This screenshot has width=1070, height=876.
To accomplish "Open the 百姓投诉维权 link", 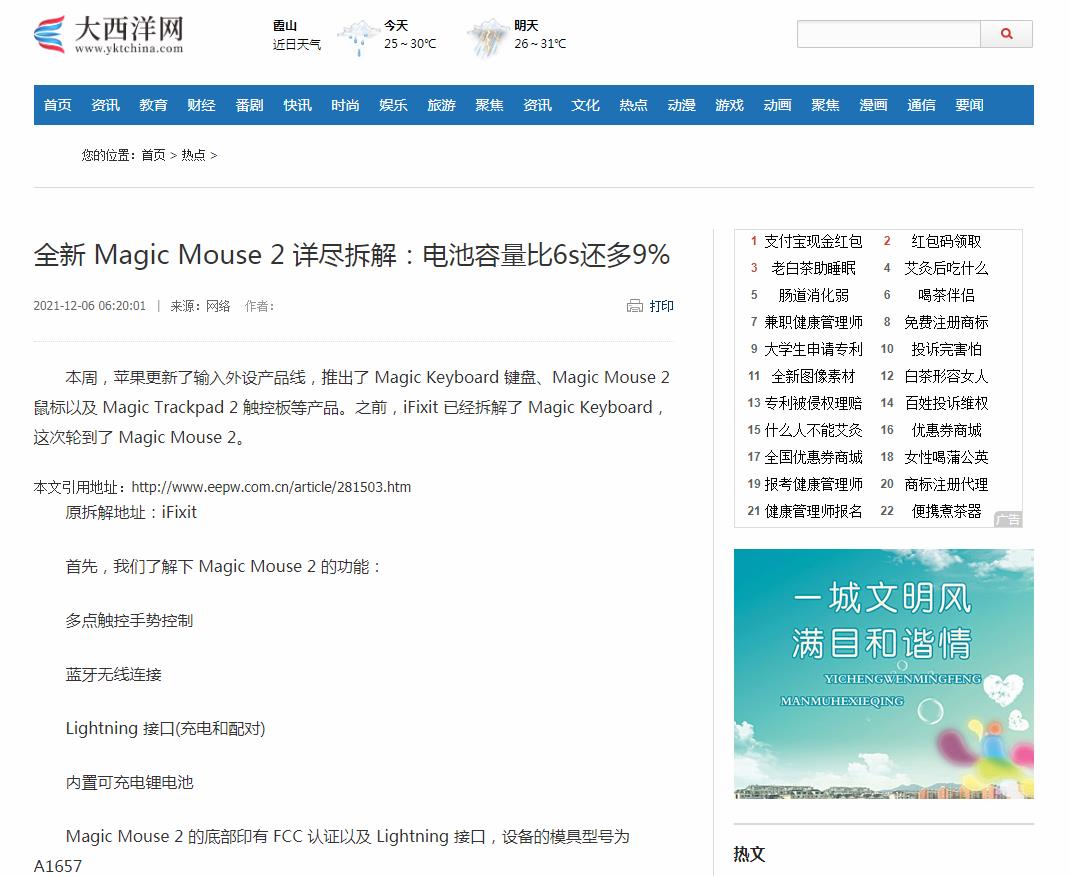I will (946, 403).
